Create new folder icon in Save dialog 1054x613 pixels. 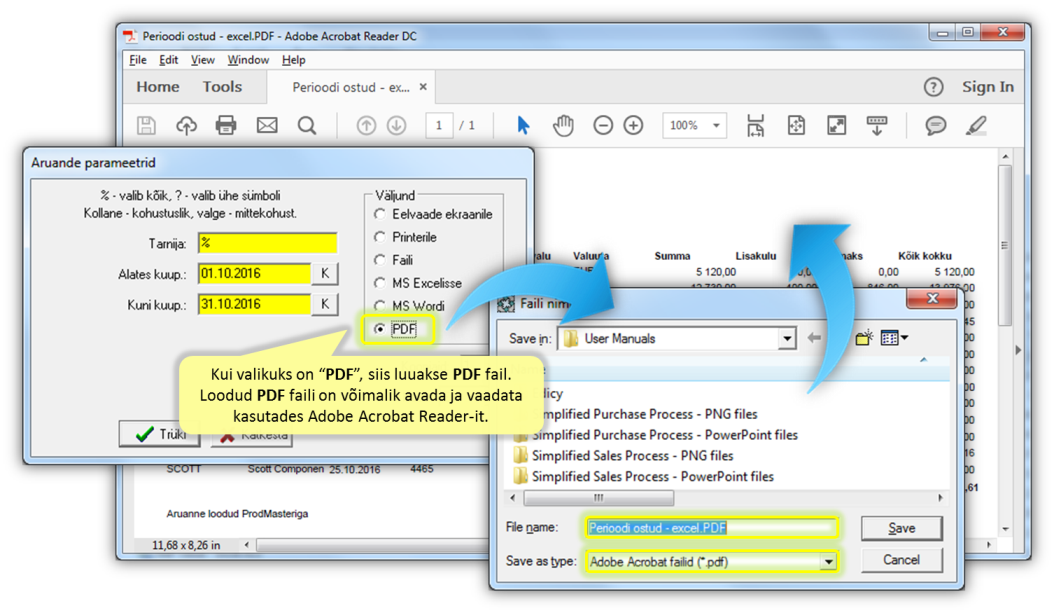864,338
